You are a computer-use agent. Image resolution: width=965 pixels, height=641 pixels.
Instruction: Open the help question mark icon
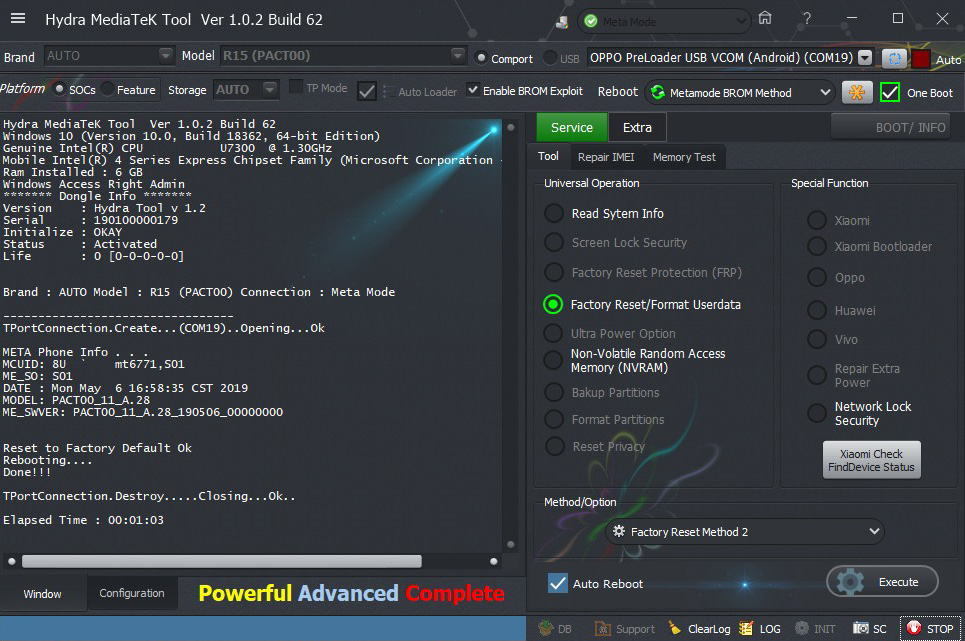point(806,18)
